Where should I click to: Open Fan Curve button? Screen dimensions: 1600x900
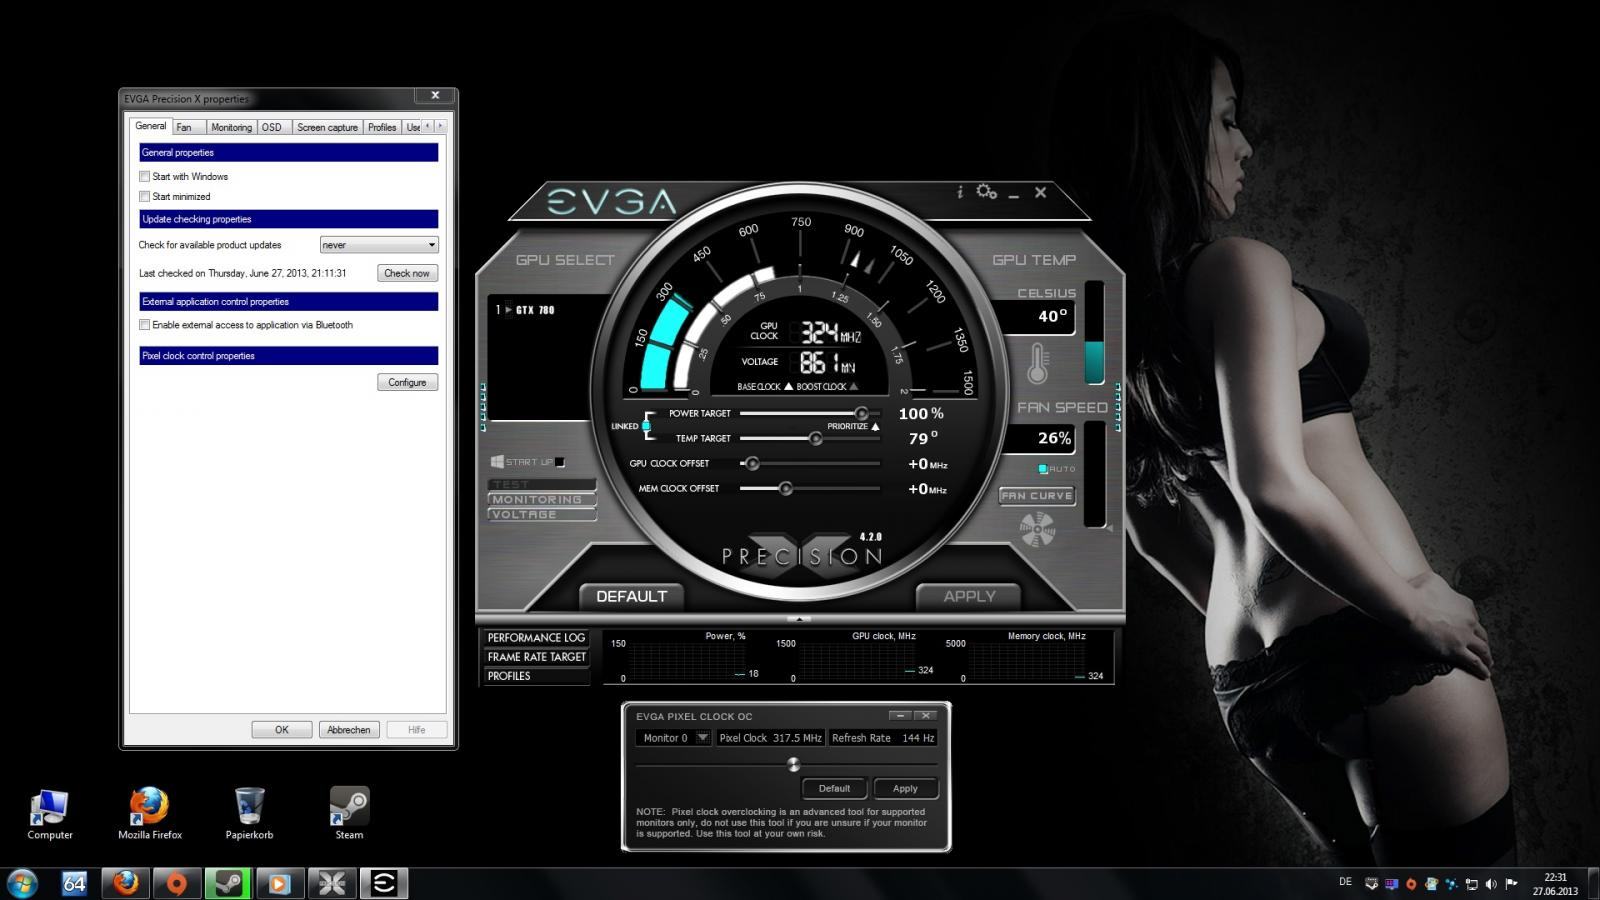[x=1037, y=495]
